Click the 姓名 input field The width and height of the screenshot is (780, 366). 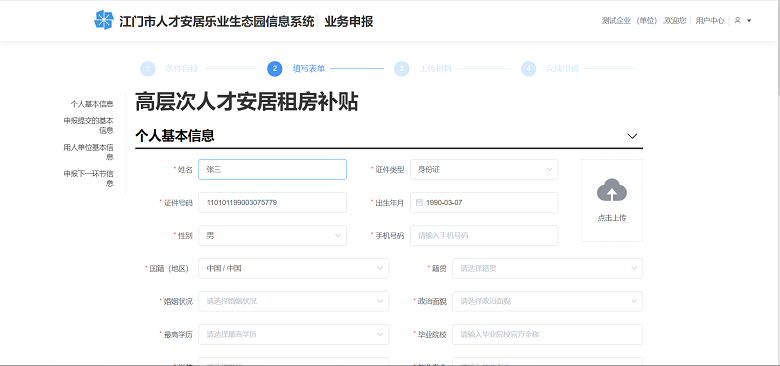click(x=272, y=170)
